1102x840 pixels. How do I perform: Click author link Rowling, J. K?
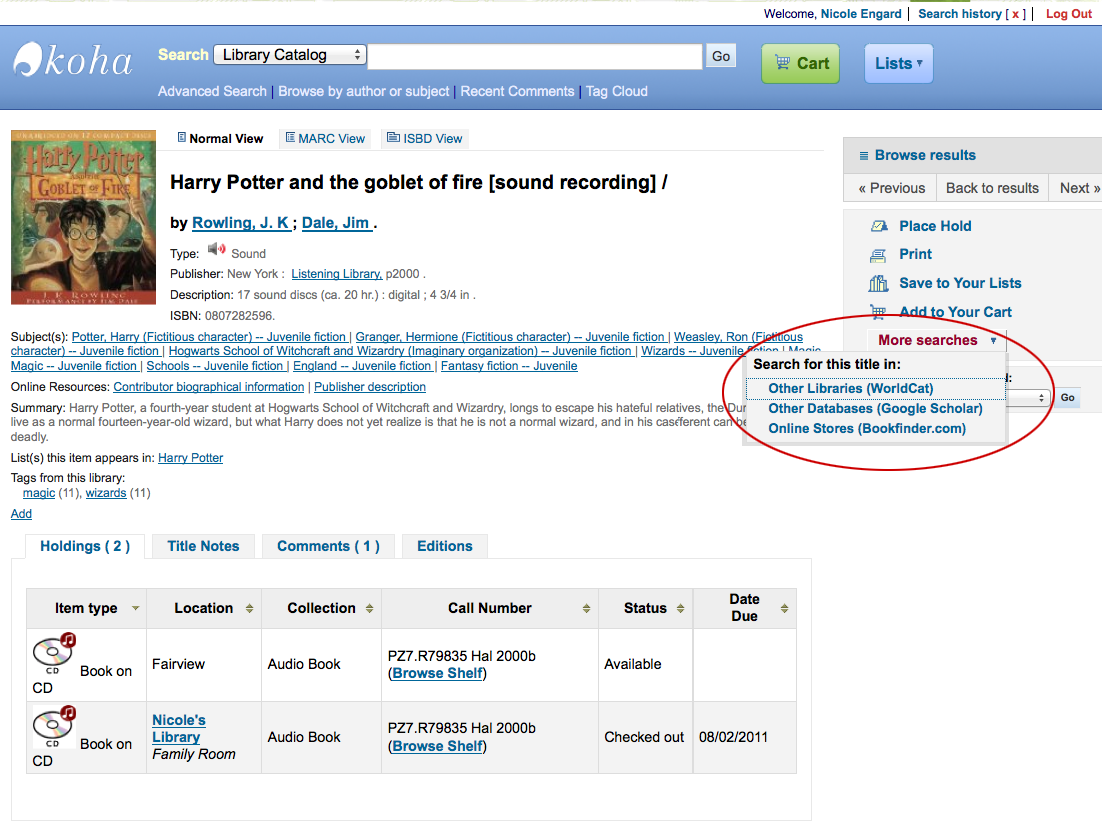pos(240,223)
